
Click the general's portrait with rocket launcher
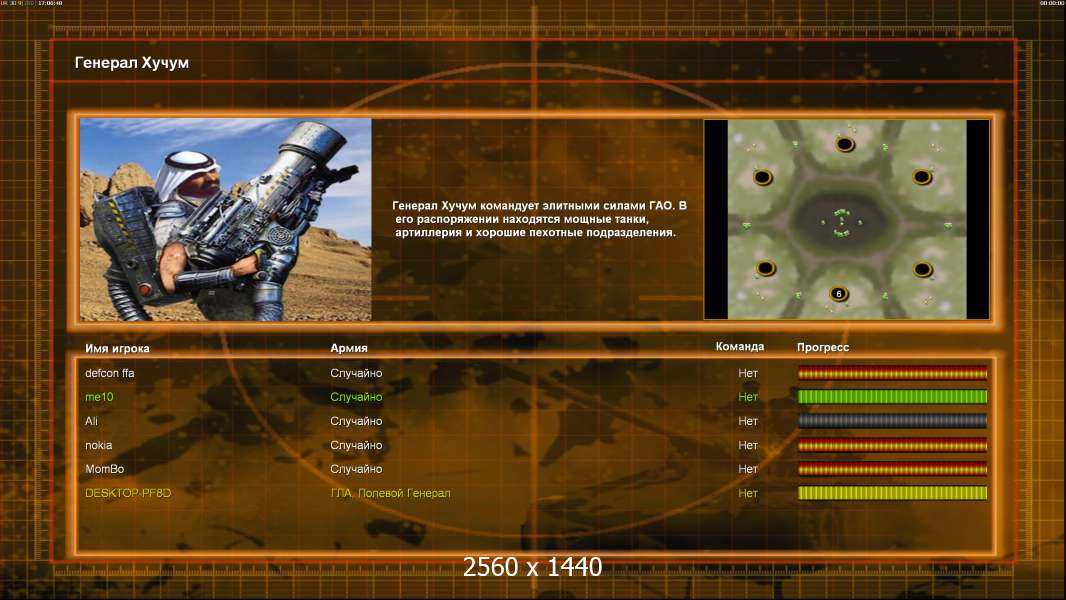[226, 219]
